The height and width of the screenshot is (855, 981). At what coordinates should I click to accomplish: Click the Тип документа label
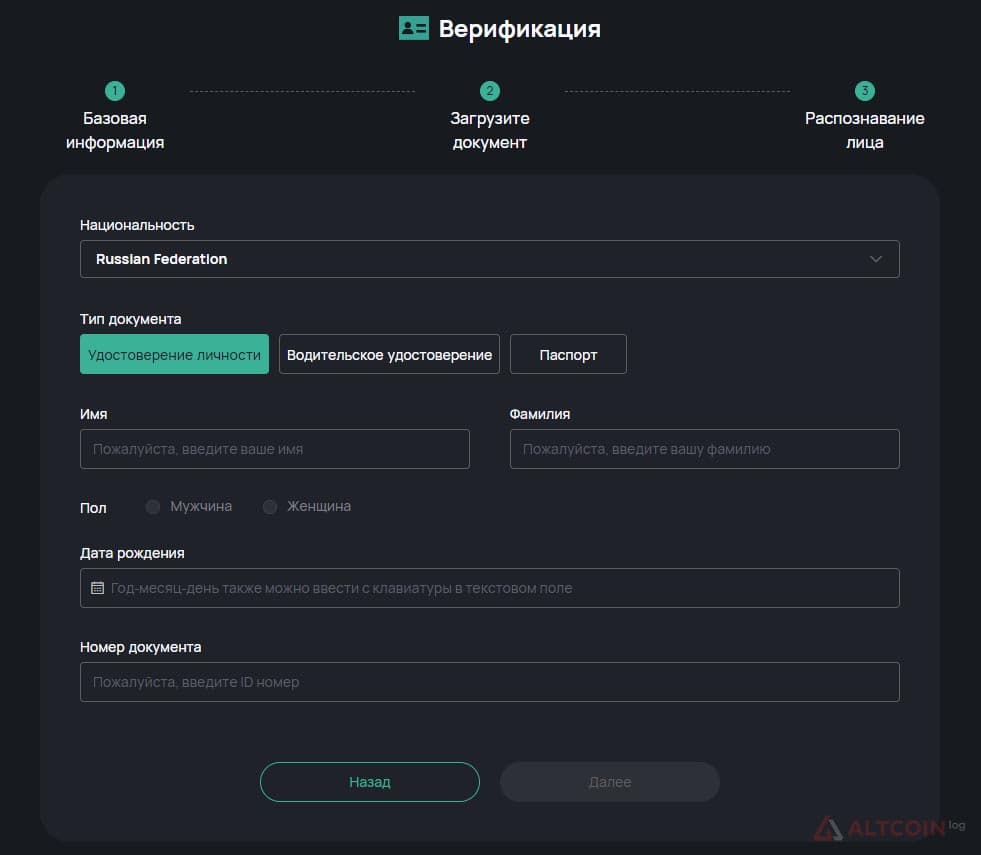pos(131,319)
